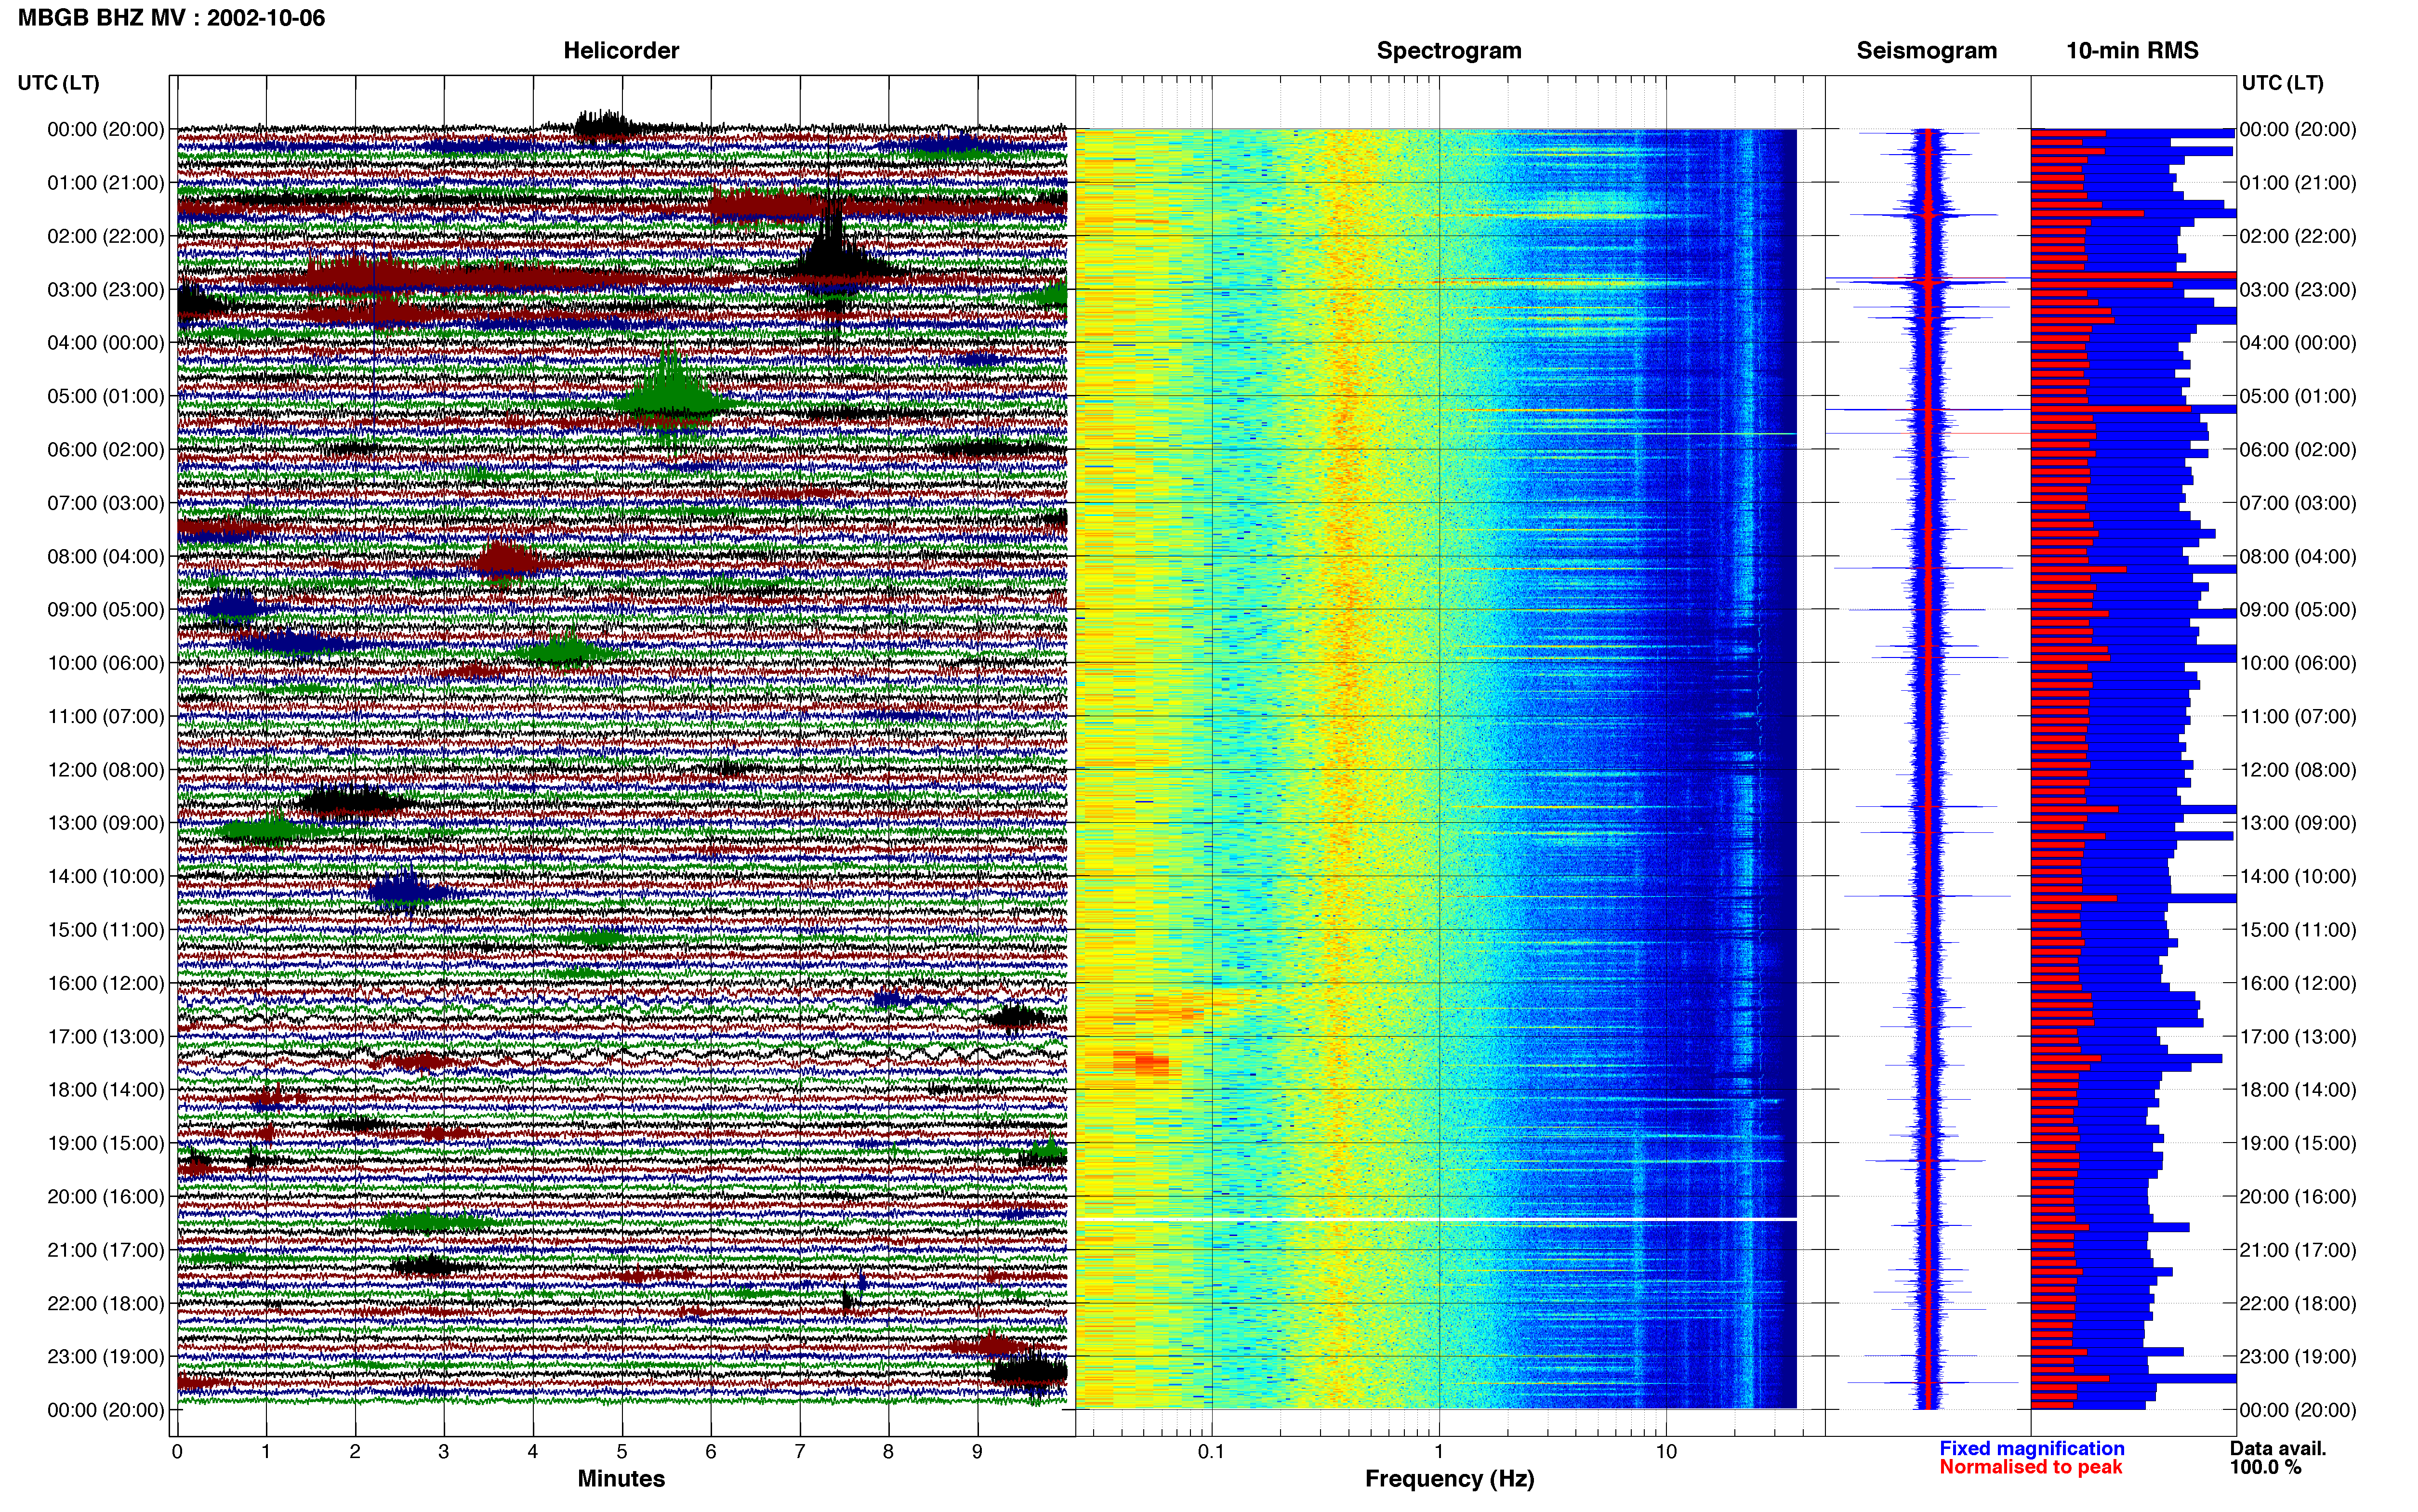Click left time label '01:00 (21:00)'
This screenshot has height=1512, width=2418.
coord(105,183)
